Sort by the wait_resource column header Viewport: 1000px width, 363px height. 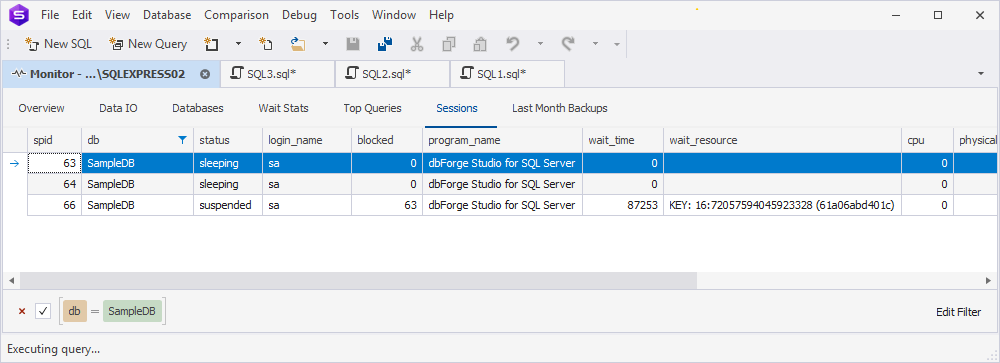click(783, 140)
